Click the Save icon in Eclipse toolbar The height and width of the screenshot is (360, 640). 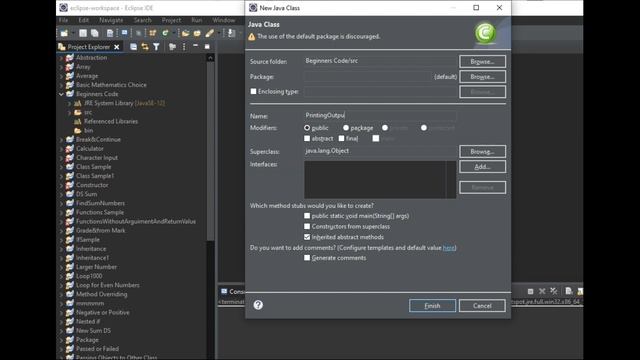point(83,33)
